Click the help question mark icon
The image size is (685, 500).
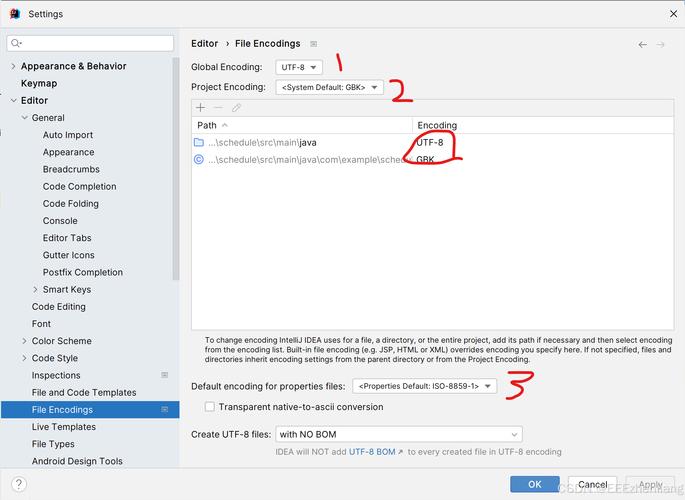point(18,484)
